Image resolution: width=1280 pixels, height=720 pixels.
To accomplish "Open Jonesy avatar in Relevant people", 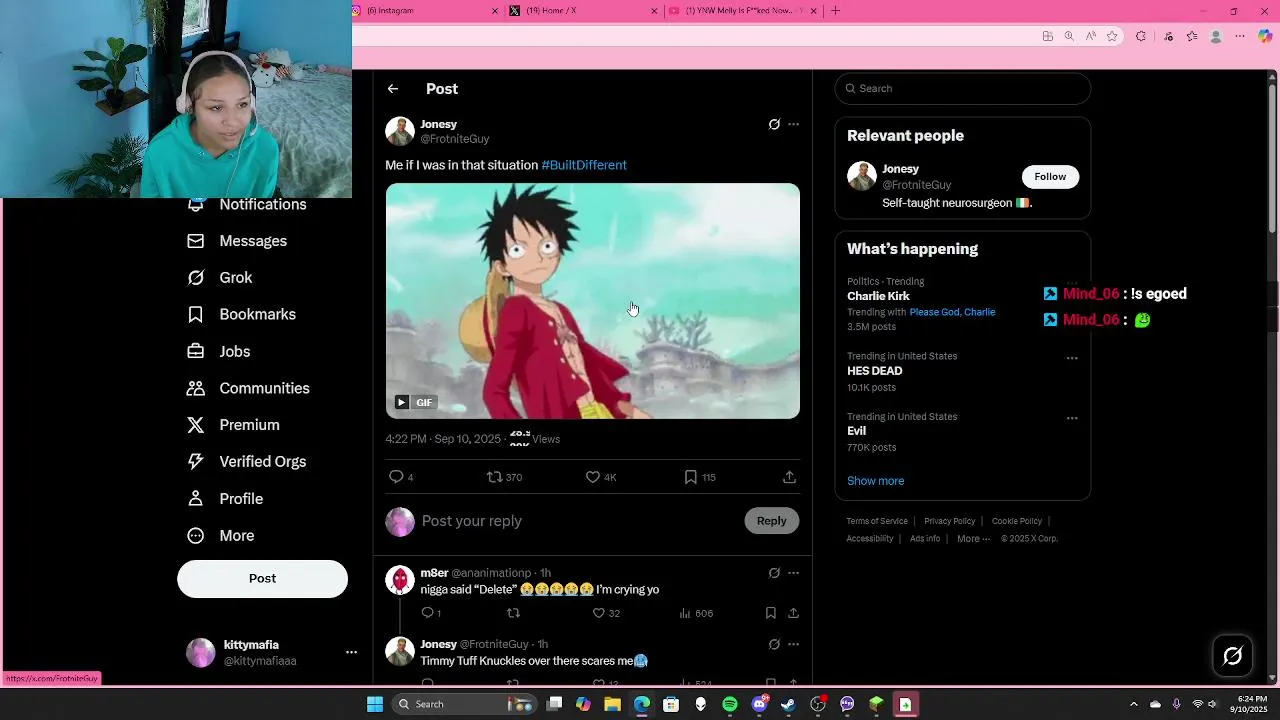I will click(x=862, y=176).
